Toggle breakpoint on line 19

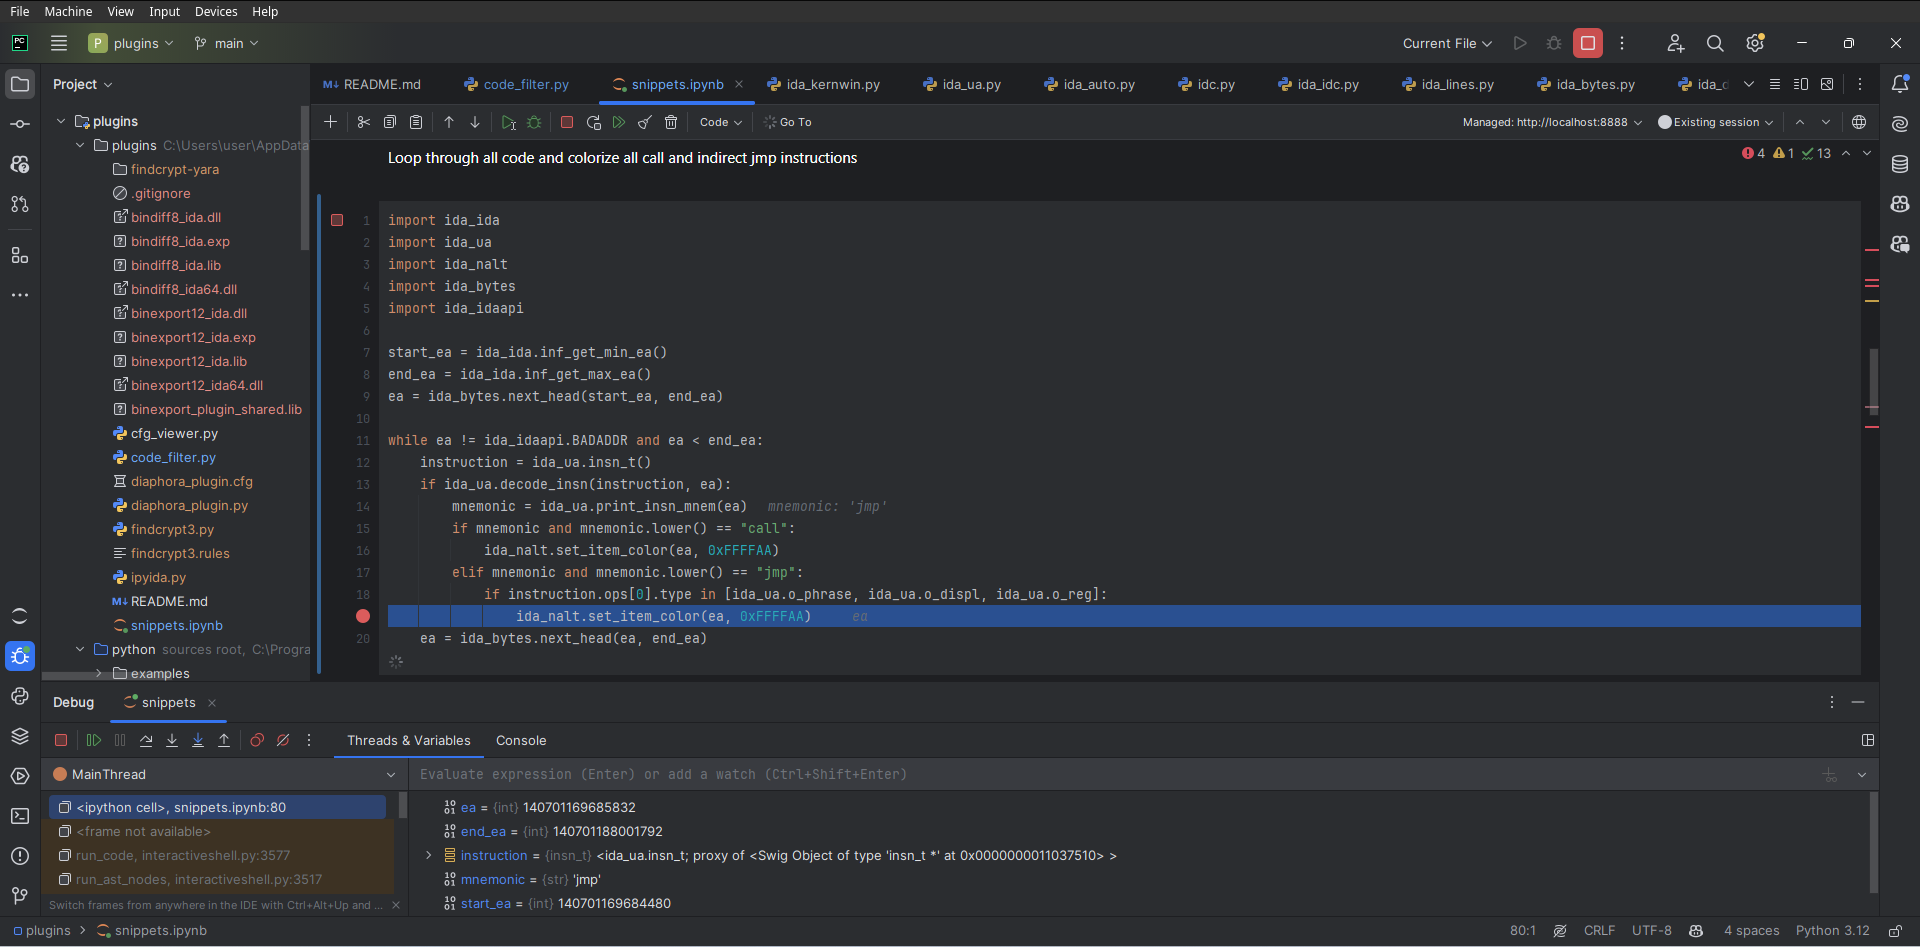coord(363,616)
